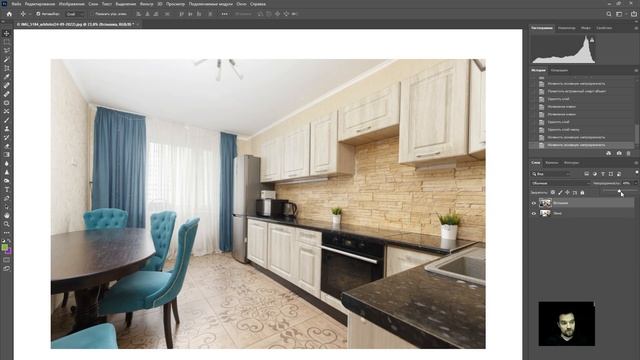Image resolution: width=640 pixels, height=360 pixels.
Task: Toggle Quick Mask mode icon
Action: [7, 260]
